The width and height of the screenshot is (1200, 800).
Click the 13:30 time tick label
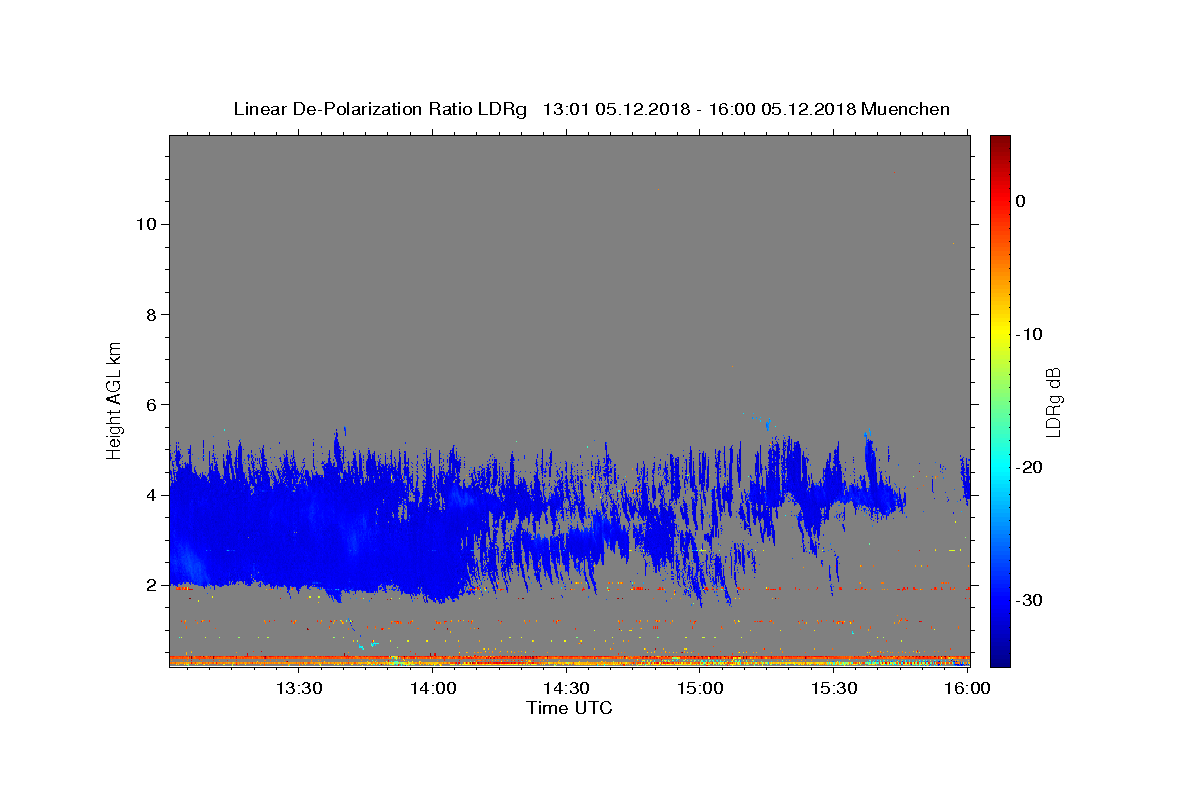click(298, 689)
